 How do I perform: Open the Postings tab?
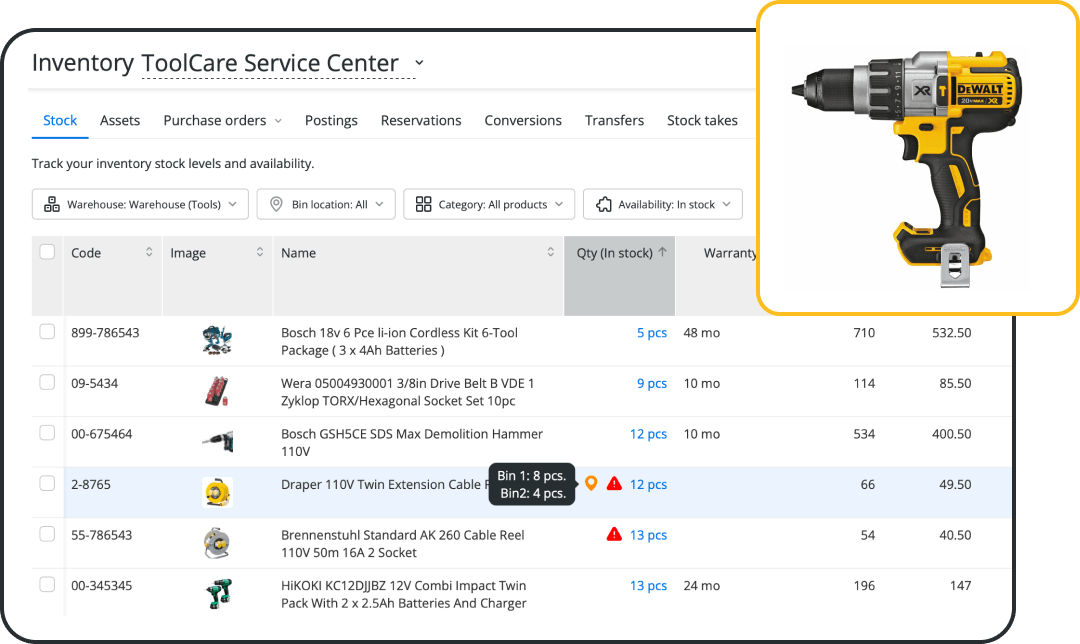coord(331,121)
